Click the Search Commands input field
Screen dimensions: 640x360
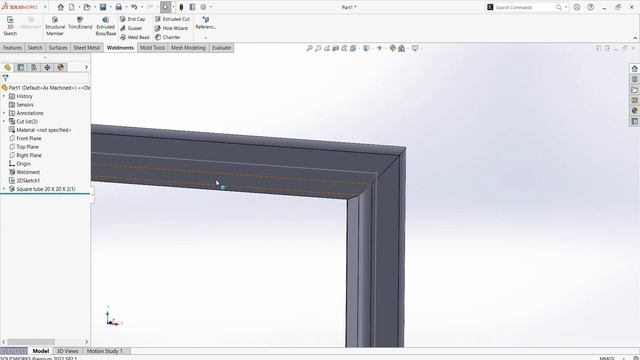pos(524,7)
